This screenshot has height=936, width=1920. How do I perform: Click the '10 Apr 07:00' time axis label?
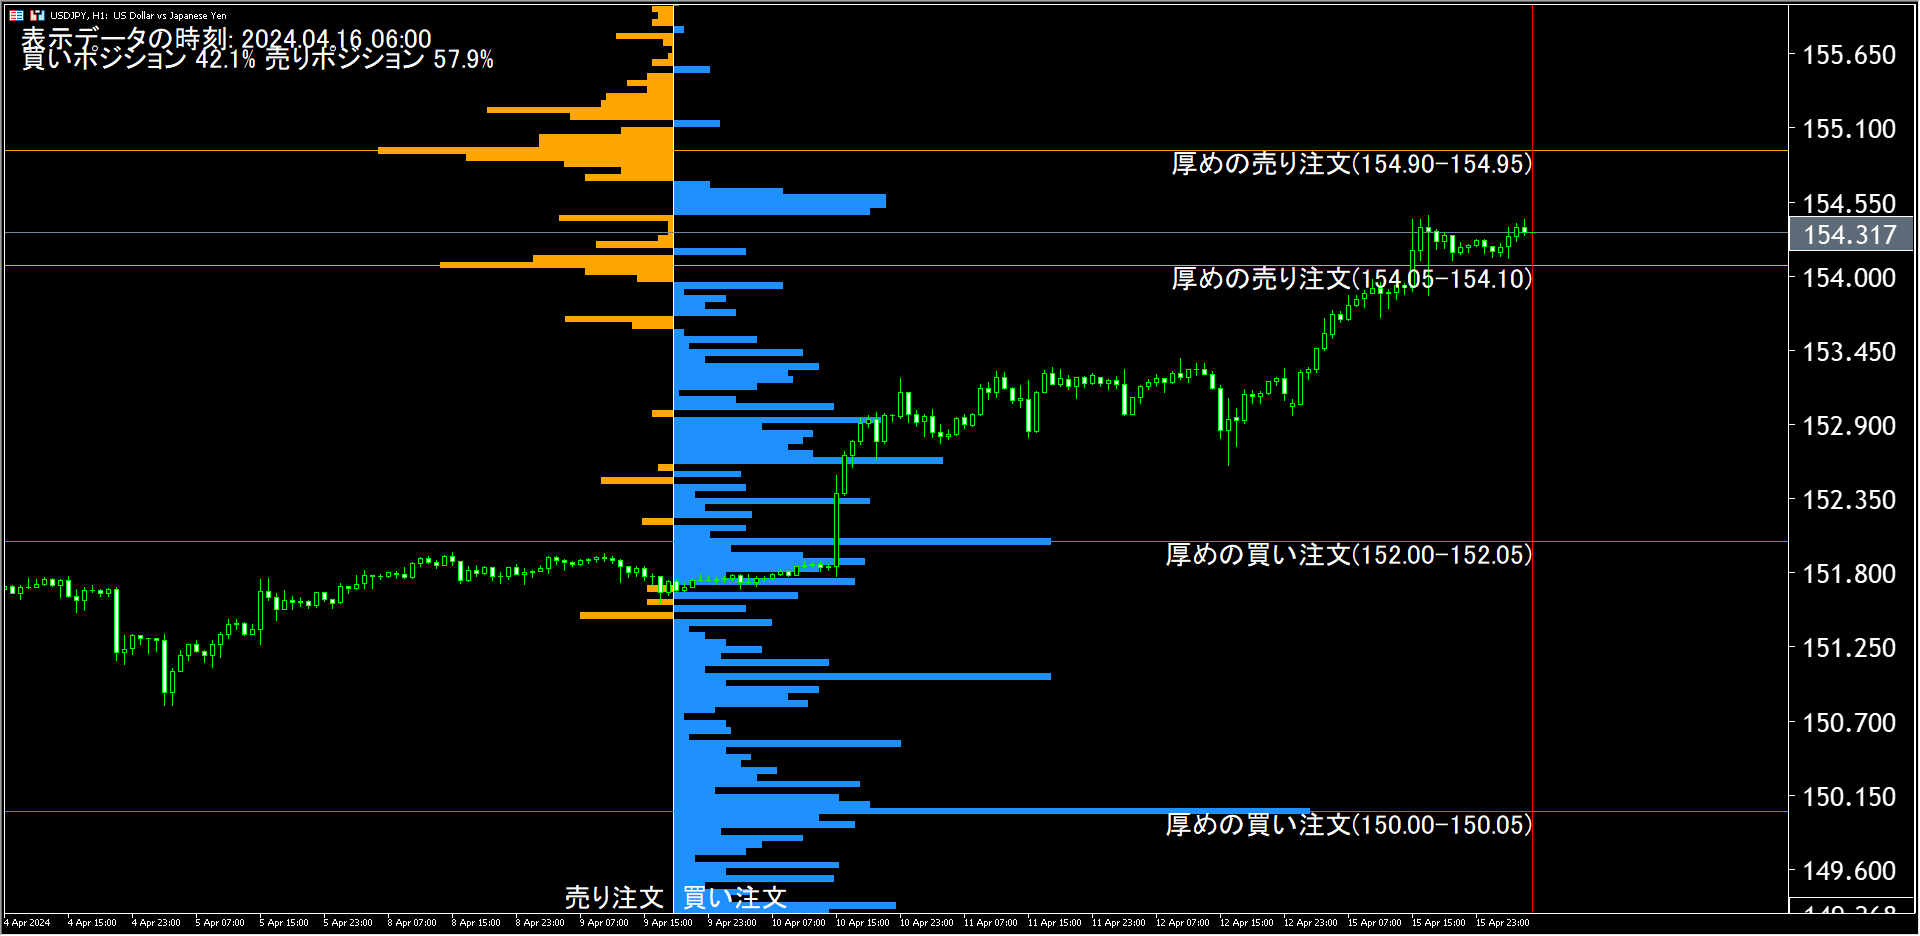798,923
